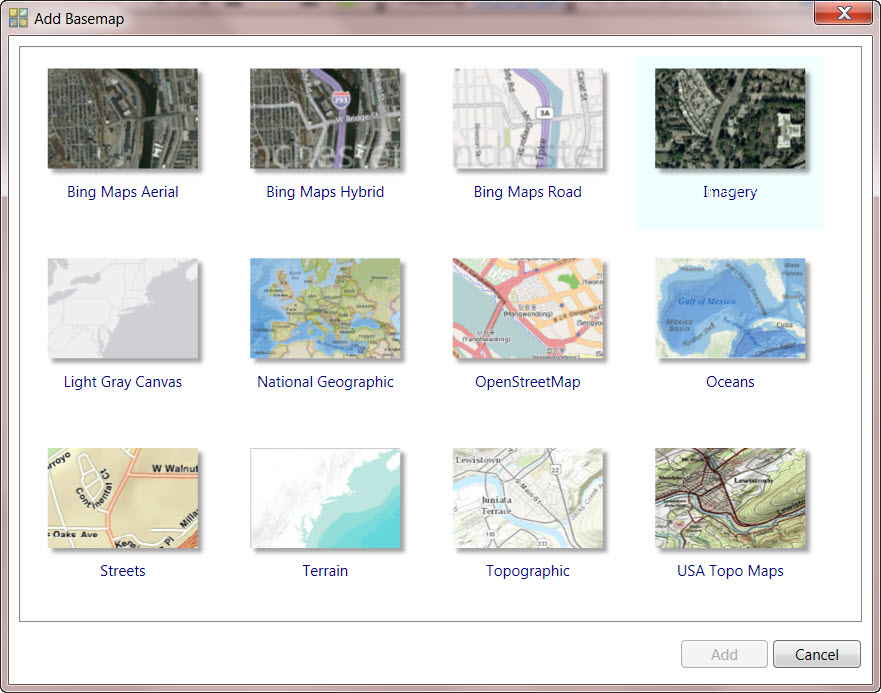The width and height of the screenshot is (881, 693).
Task: Click the Topographic text label
Action: tap(528, 571)
